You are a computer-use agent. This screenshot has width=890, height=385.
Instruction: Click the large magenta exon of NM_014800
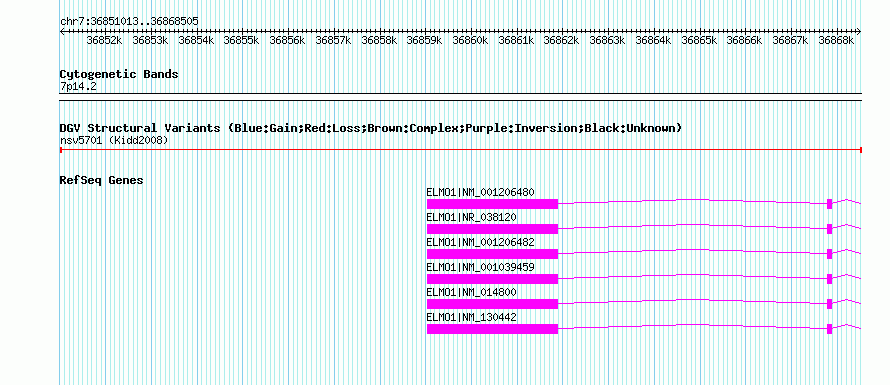point(492,304)
